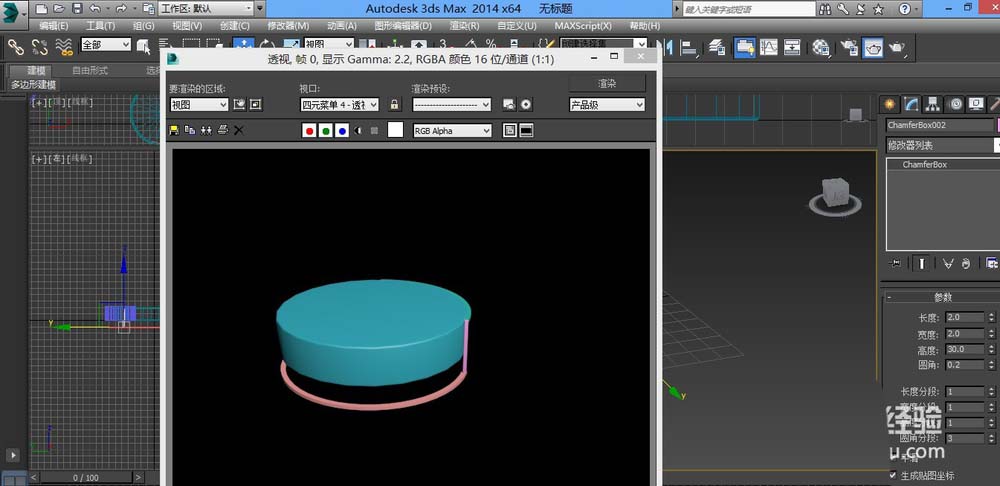
Task: Click the Render Production teapot icon
Action: (x=897, y=47)
